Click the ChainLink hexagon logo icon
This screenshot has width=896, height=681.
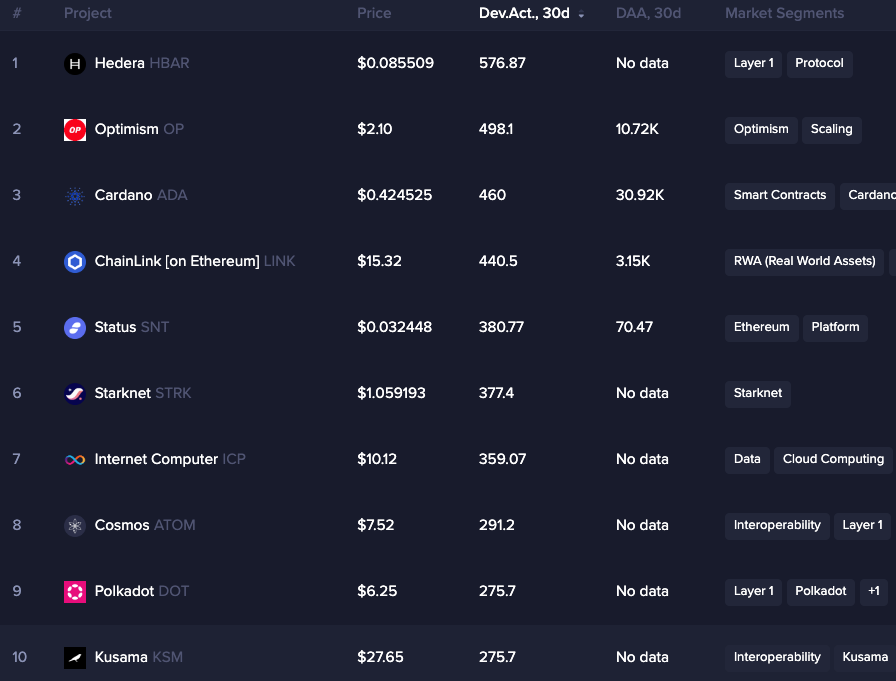pyautogui.click(x=75, y=262)
